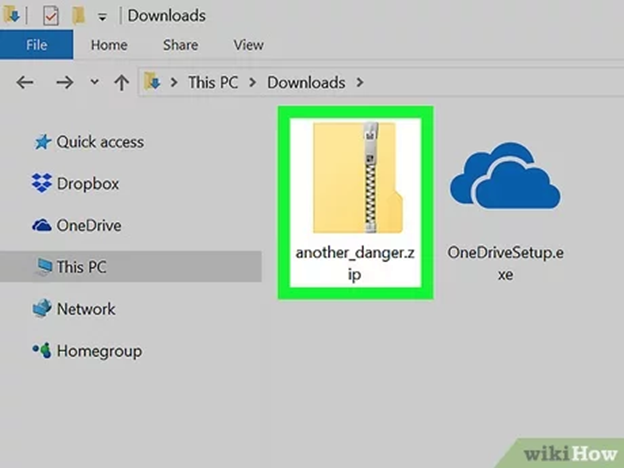Go up one folder level
The width and height of the screenshot is (624, 468).
tap(122, 83)
